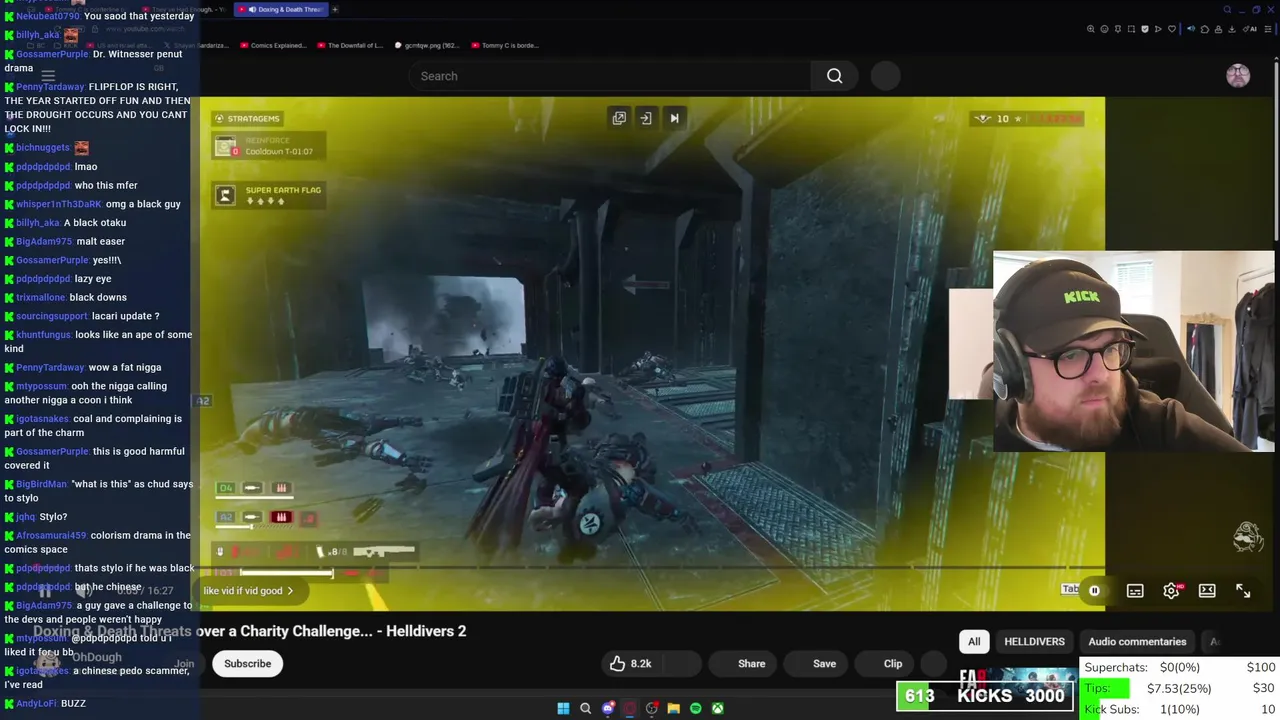The image size is (1280, 720).
Task: Open the Windows Start menu
Action: pyautogui.click(x=563, y=709)
